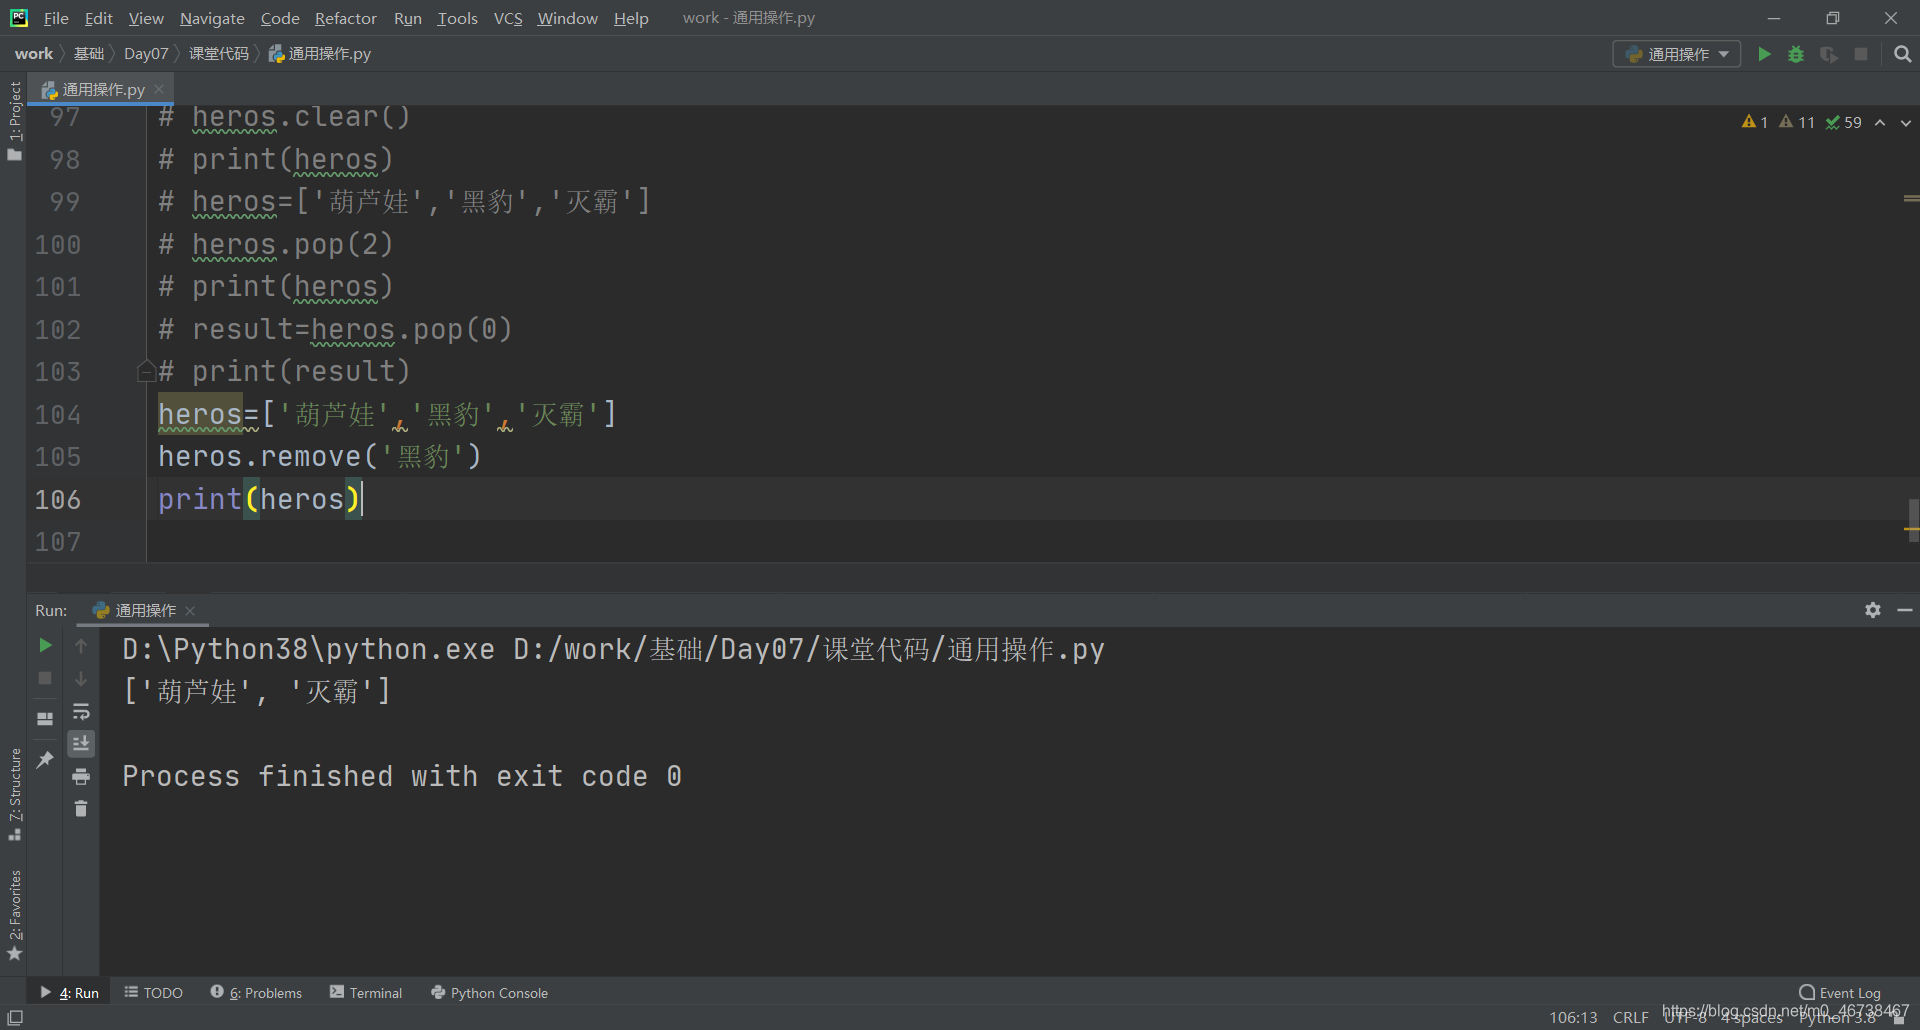Click the 106:13 cursor position indicator
Screen dimensions: 1920x1030
click(1573, 1017)
